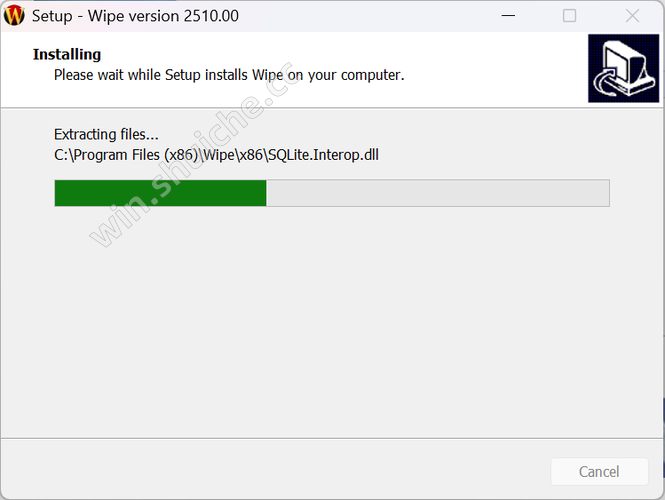Click the disabled maximize button
This screenshot has width=665, height=500.
[569, 16]
